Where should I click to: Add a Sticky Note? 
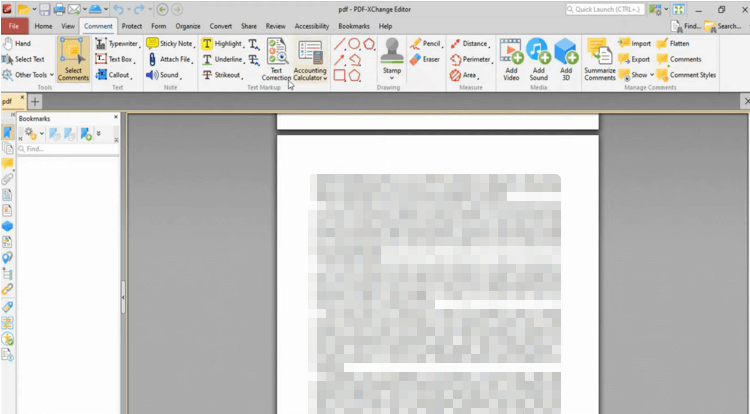tap(170, 44)
